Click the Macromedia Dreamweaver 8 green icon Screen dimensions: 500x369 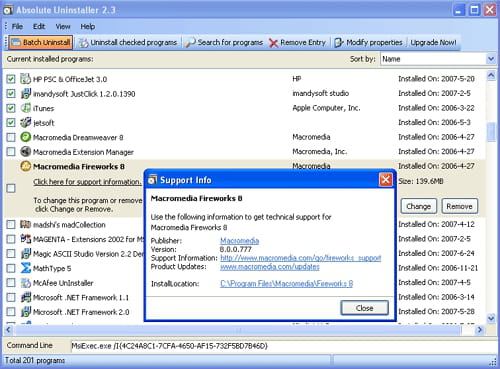pyautogui.click(x=25, y=137)
